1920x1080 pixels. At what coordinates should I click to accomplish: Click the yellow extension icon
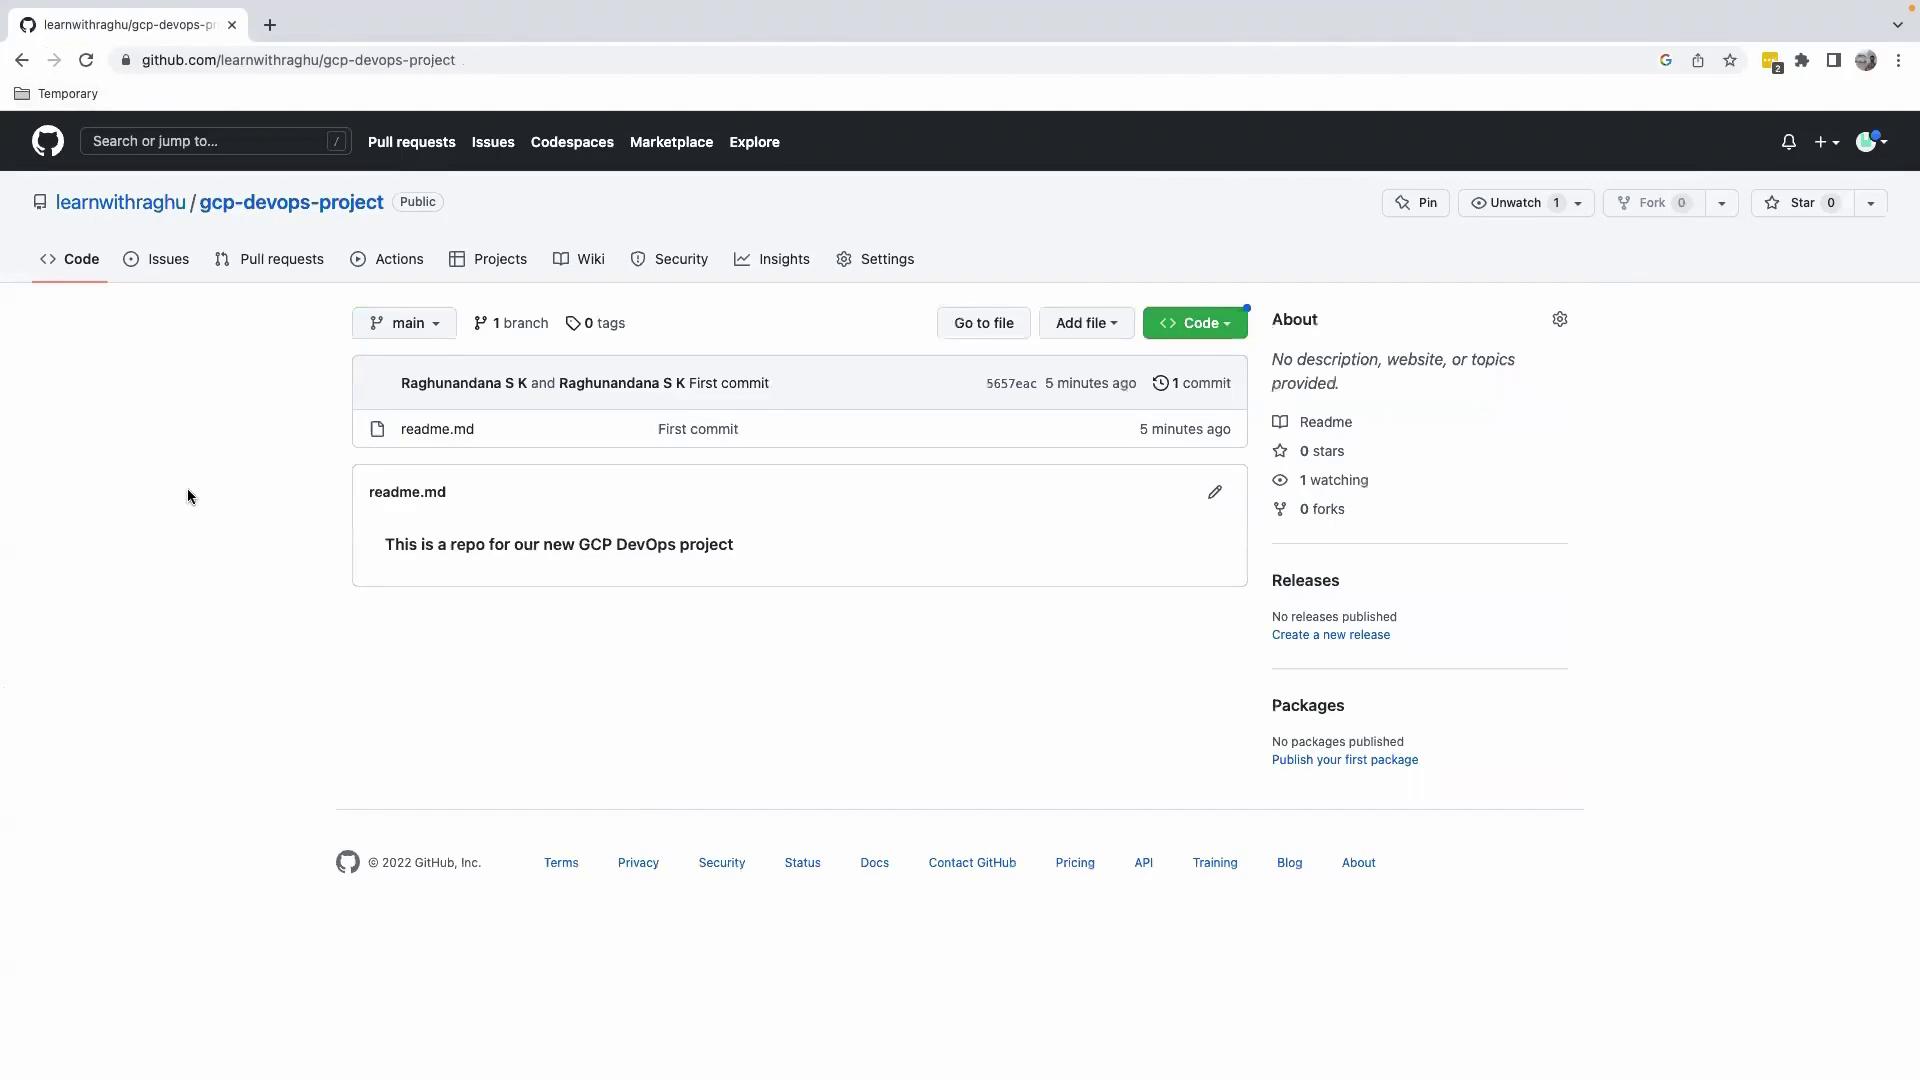point(1771,62)
